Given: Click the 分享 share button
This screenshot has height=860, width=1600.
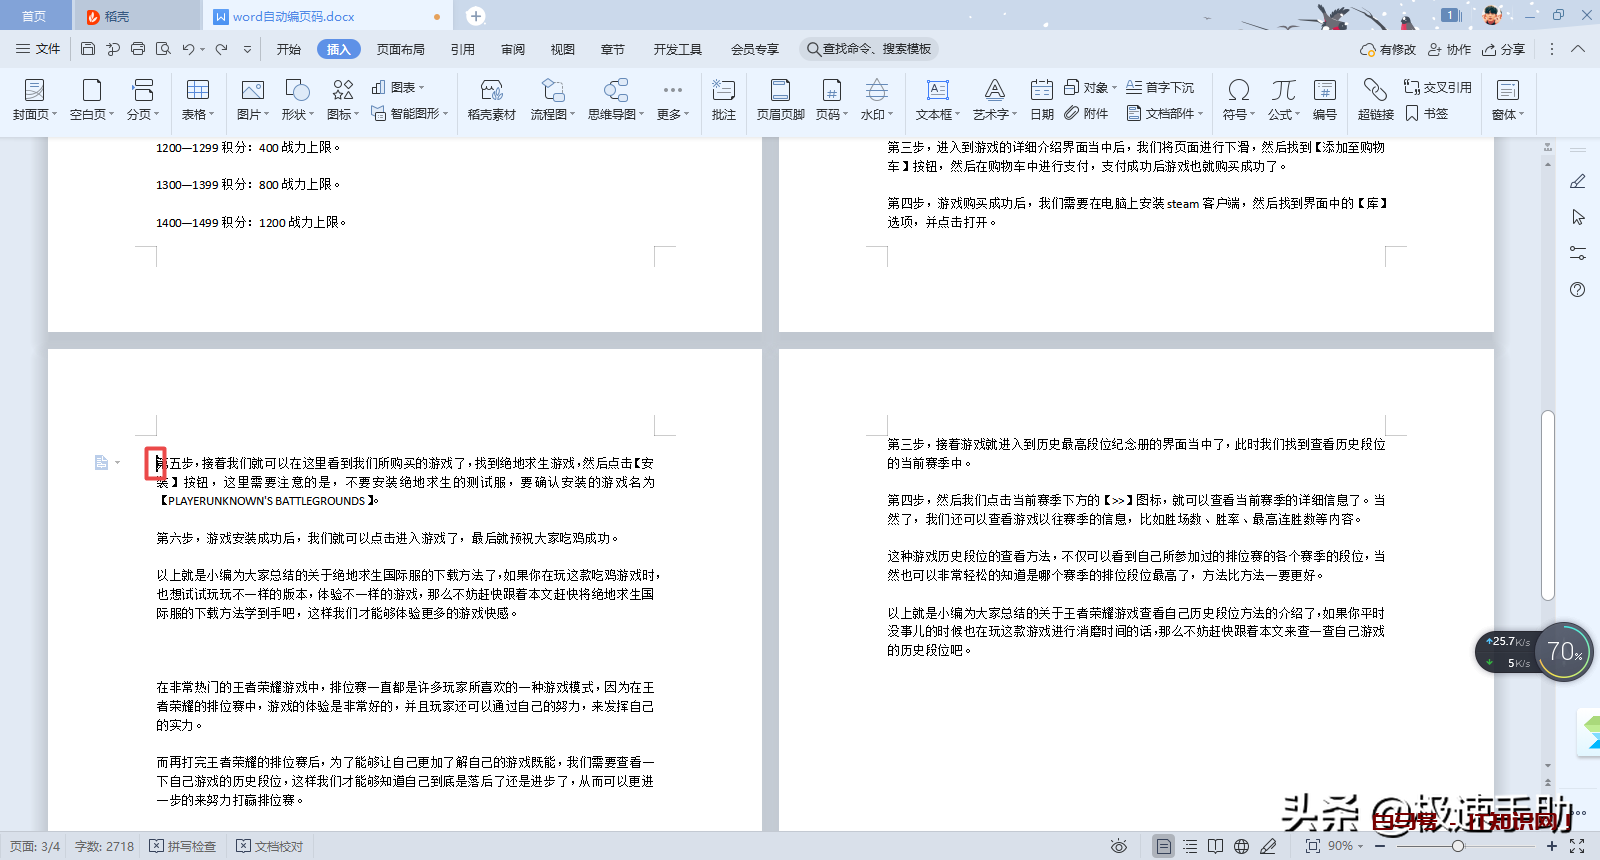Looking at the screenshot, I should point(1504,49).
